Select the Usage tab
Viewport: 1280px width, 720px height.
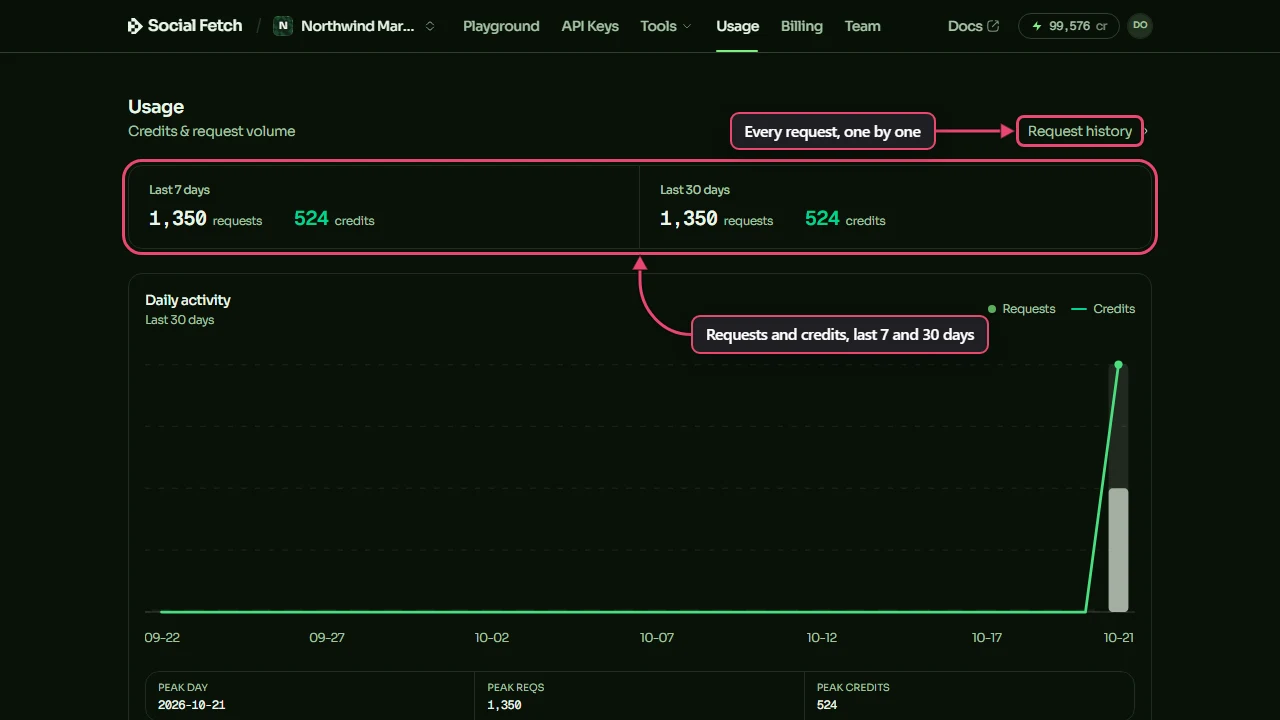(738, 26)
